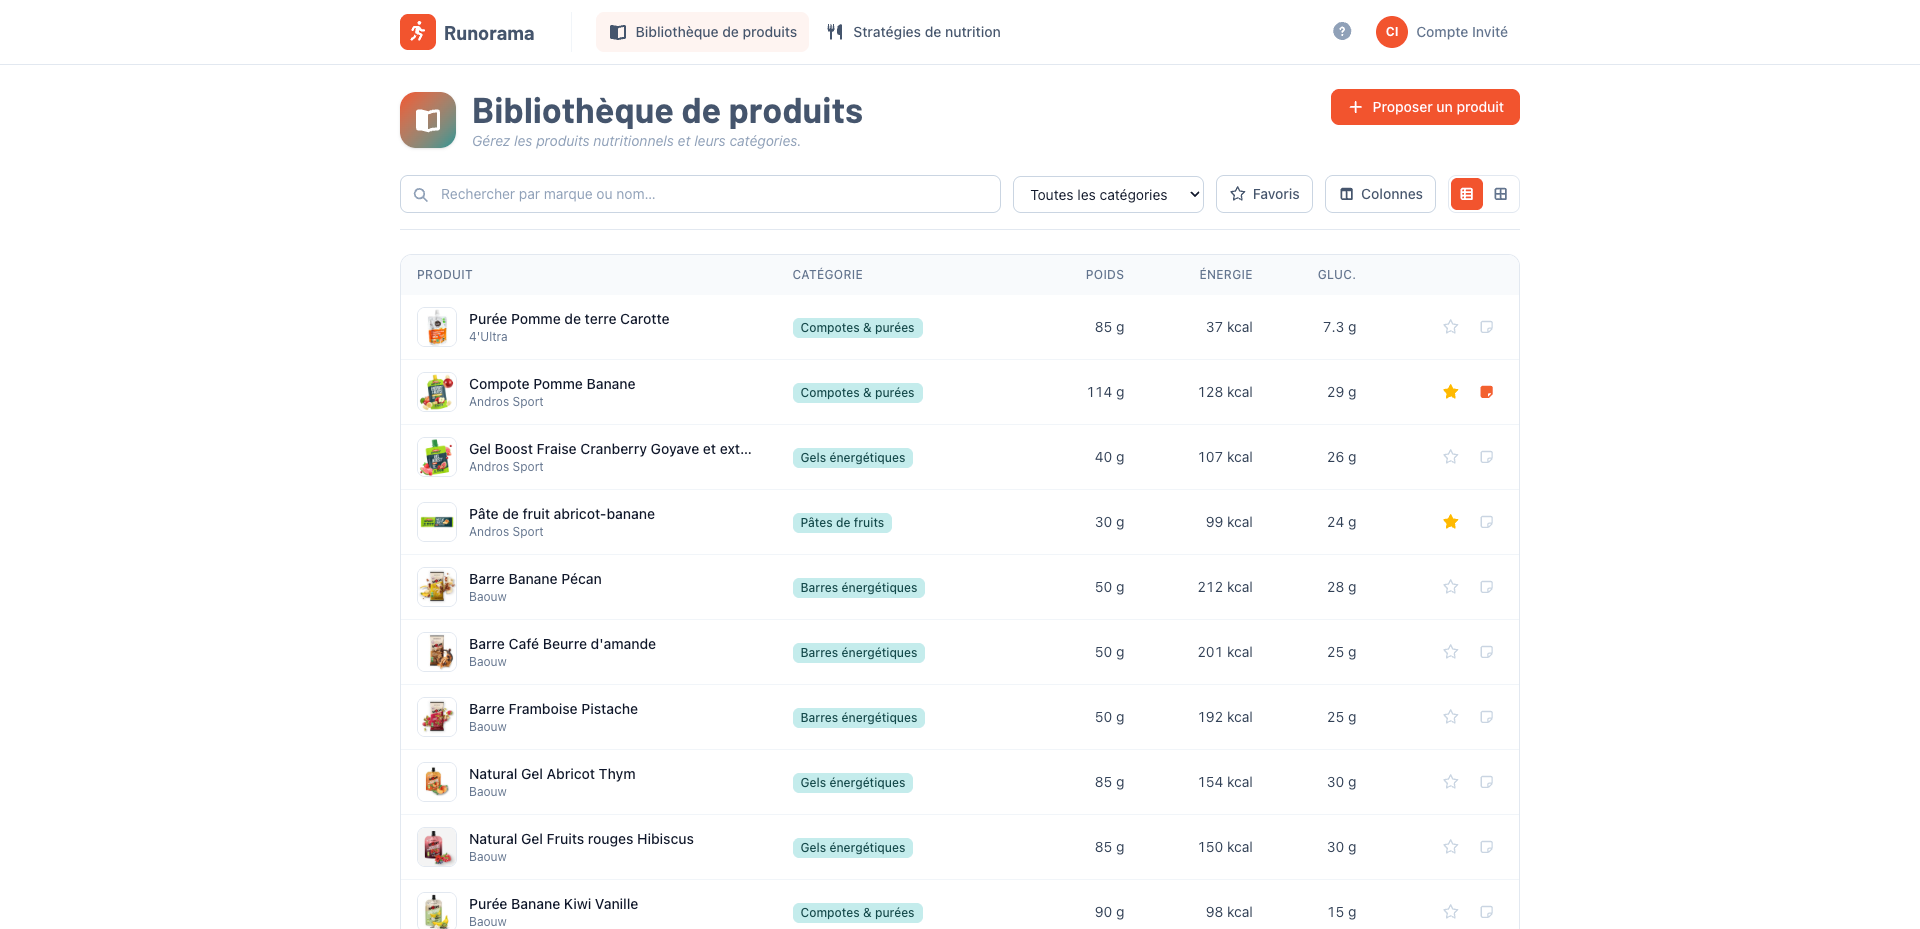The image size is (1920, 929).
Task: Open note for Natural Gel Fruits rouges Hibiscus
Action: pos(1487,847)
